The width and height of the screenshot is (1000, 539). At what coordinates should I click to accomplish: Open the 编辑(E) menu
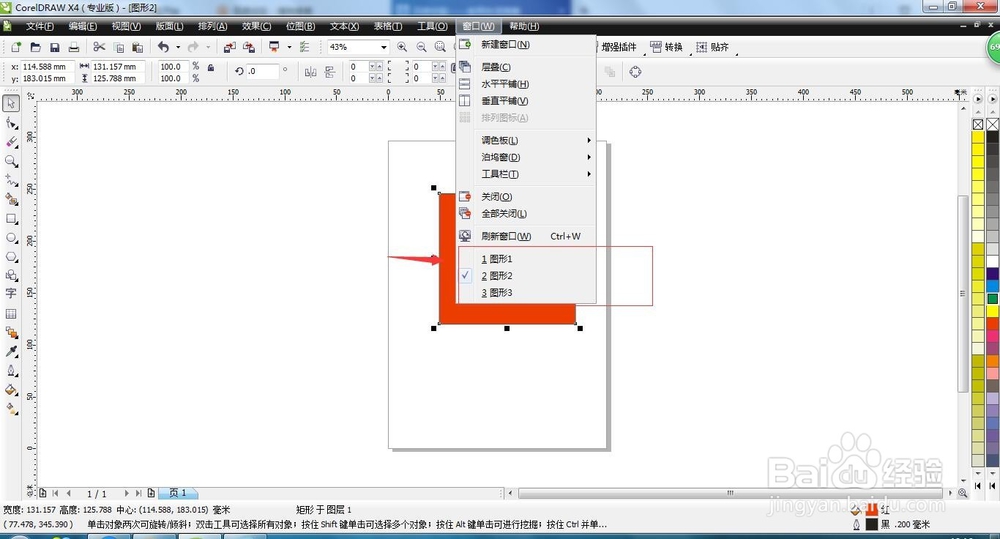pyautogui.click(x=83, y=26)
